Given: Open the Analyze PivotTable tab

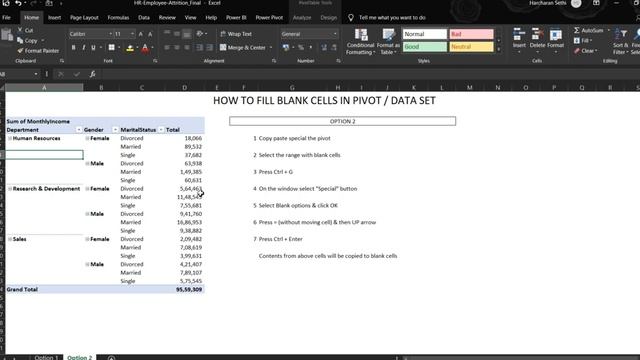Looking at the screenshot, I should [x=302, y=18].
